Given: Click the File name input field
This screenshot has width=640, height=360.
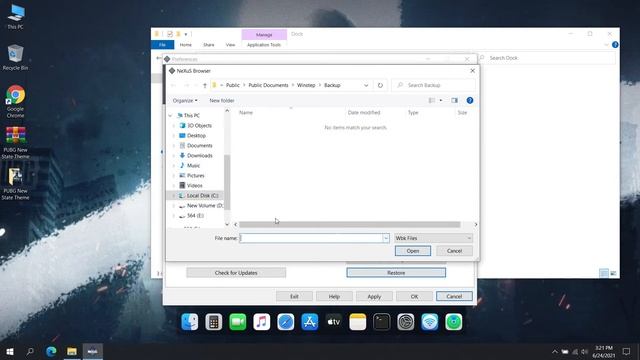Looking at the screenshot, I should pos(311,238).
